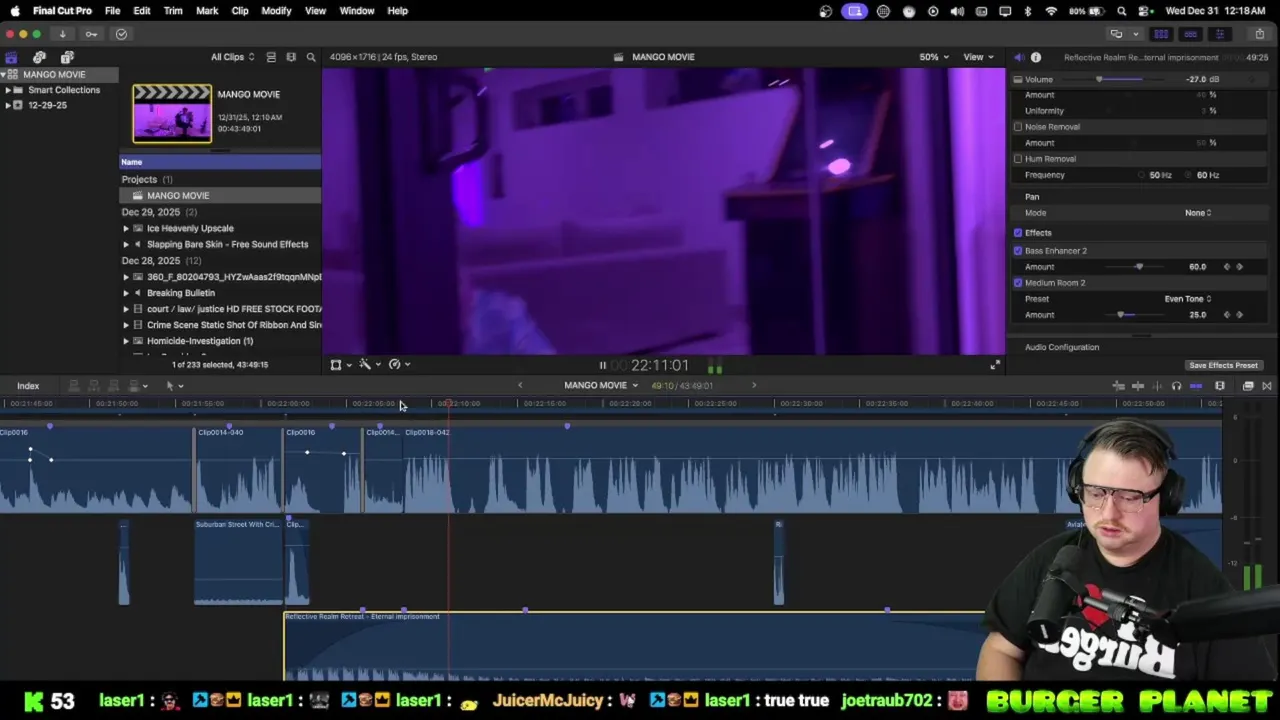
Task: Open the Even Tone preset dropdown
Action: tap(1188, 299)
